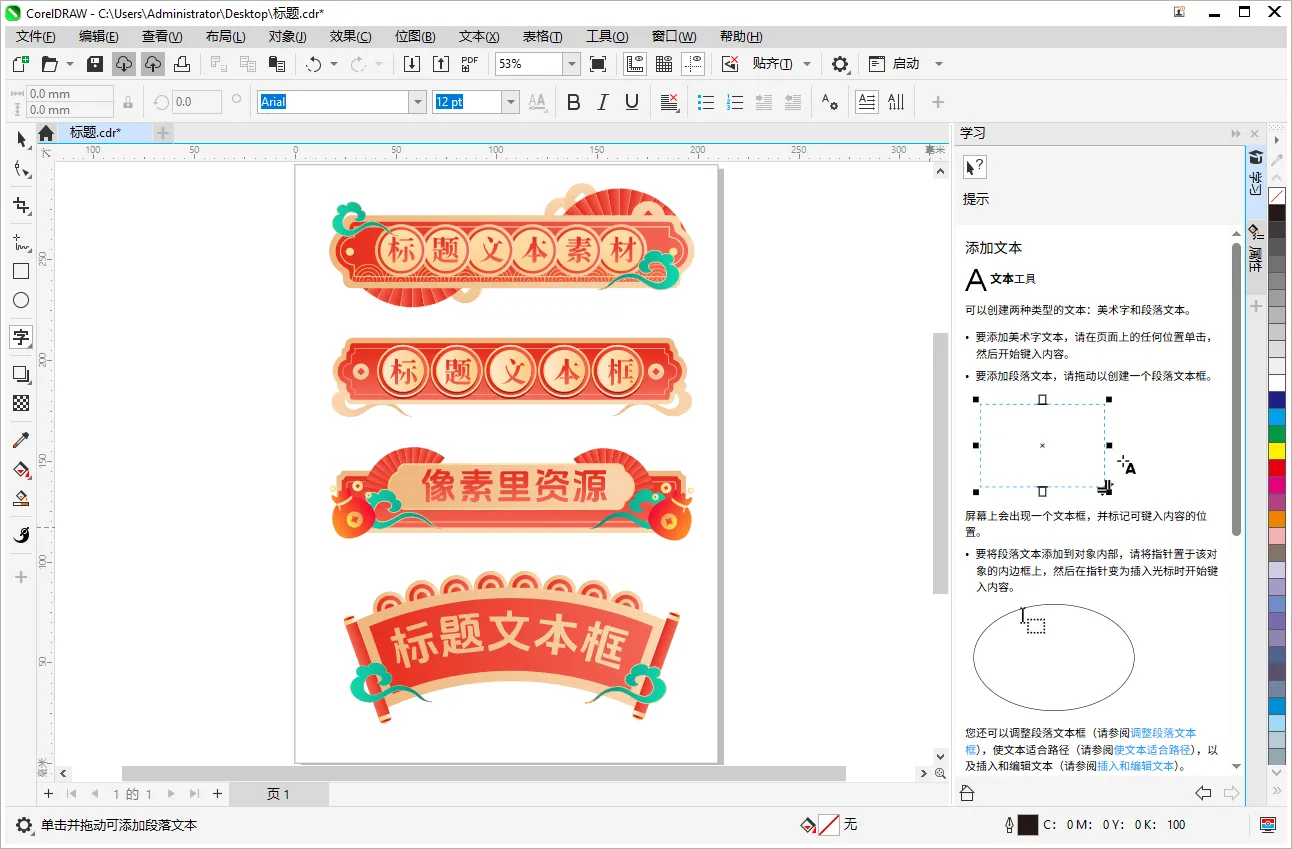Click the Publish to PDF icon
This screenshot has height=849, width=1292.
[470, 64]
